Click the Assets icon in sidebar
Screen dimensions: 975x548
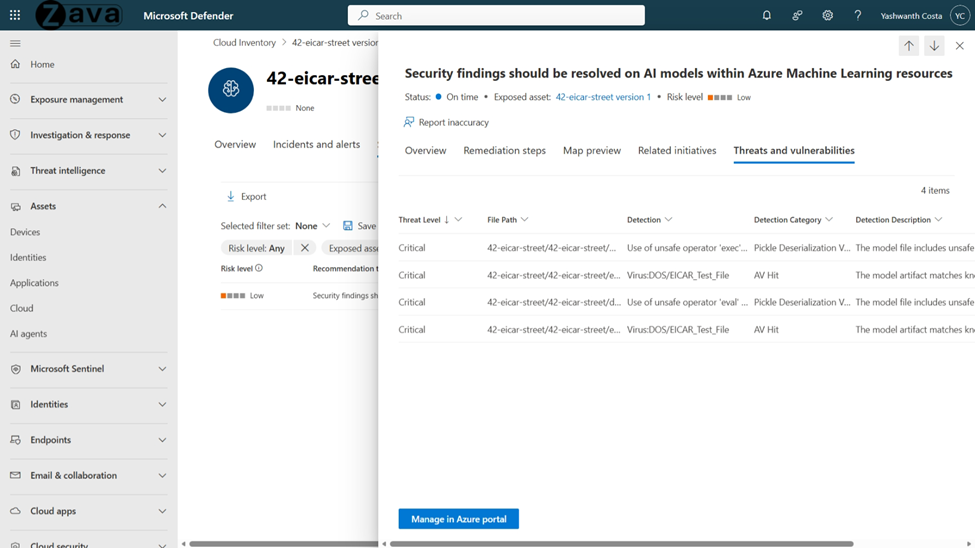coord(16,206)
